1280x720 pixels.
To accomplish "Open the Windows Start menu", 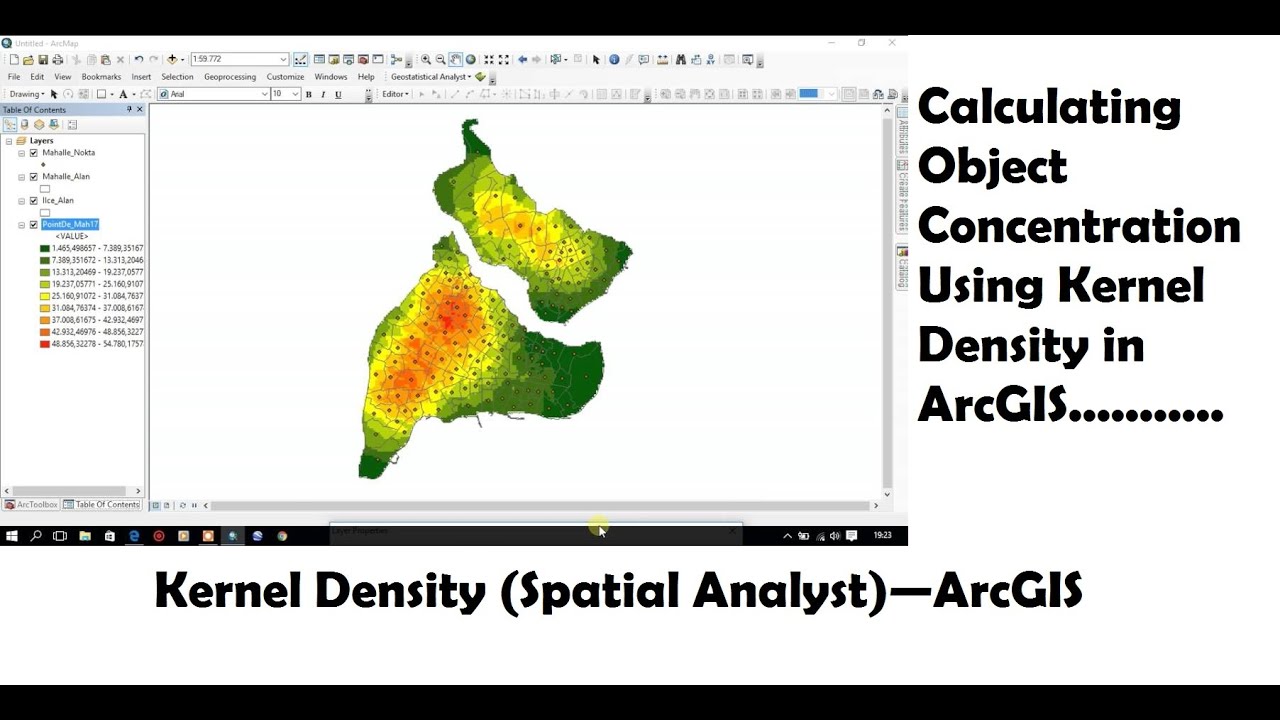I will pos(12,536).
